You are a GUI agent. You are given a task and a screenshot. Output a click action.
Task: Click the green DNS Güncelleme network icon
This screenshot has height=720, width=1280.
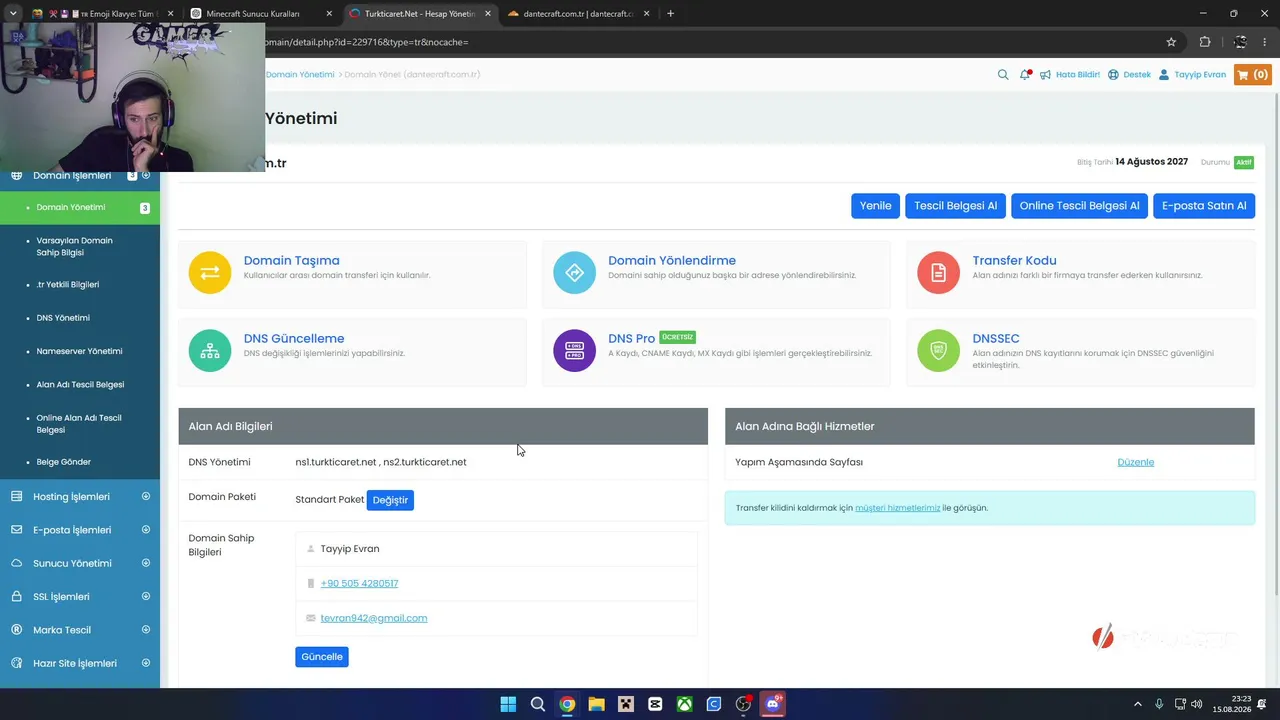(210, 351)
